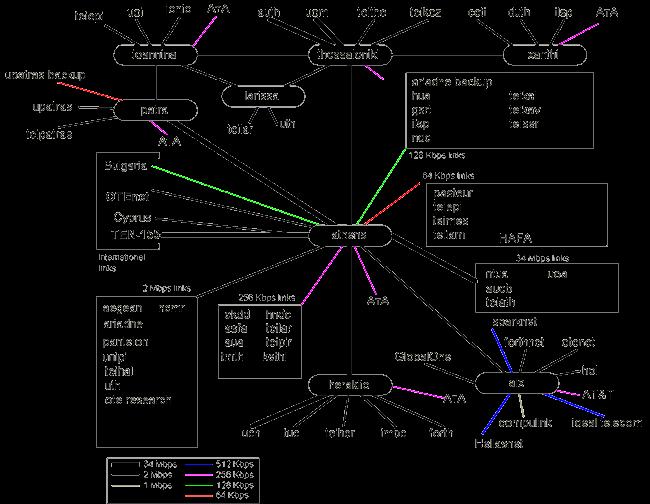This screenshot has width=650, height=504.
Task: Click the "uom" label above thessaloniki
Action: tap(317, 12)
